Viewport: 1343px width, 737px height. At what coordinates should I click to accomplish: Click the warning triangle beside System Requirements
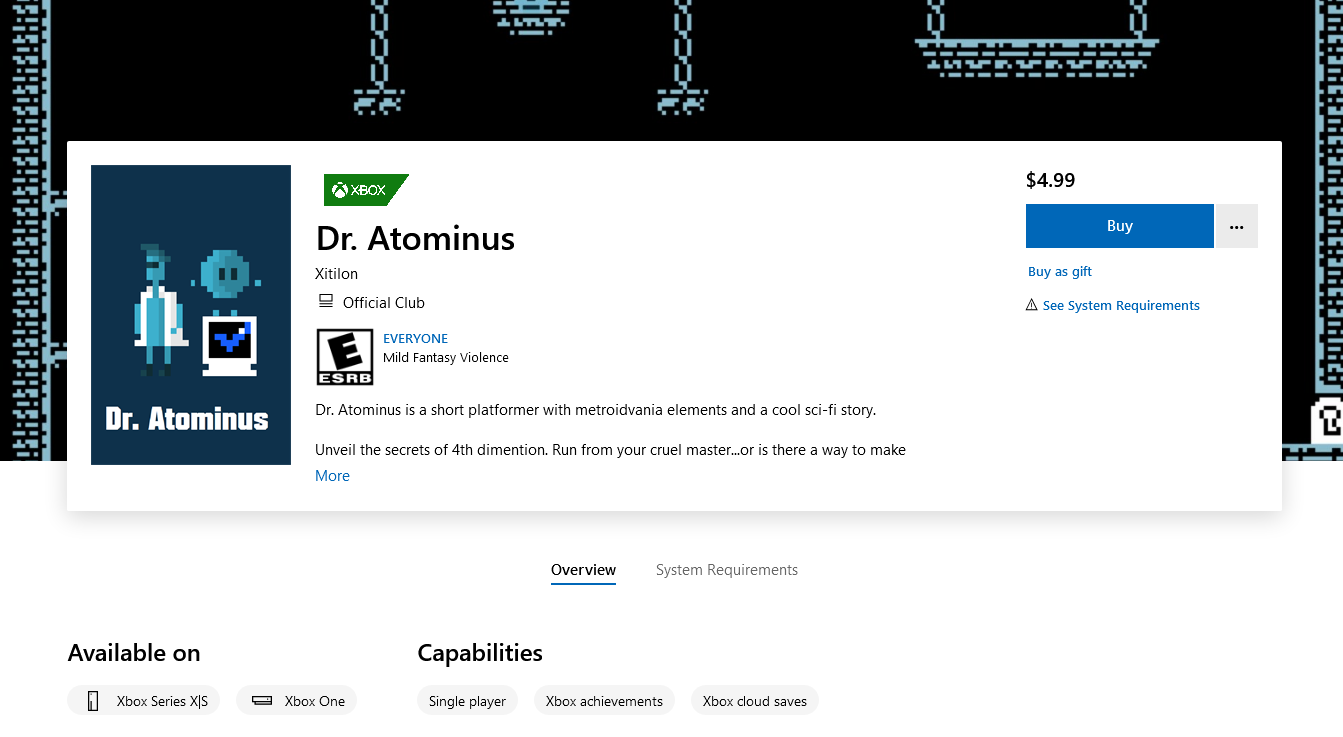click(1032, 305)
